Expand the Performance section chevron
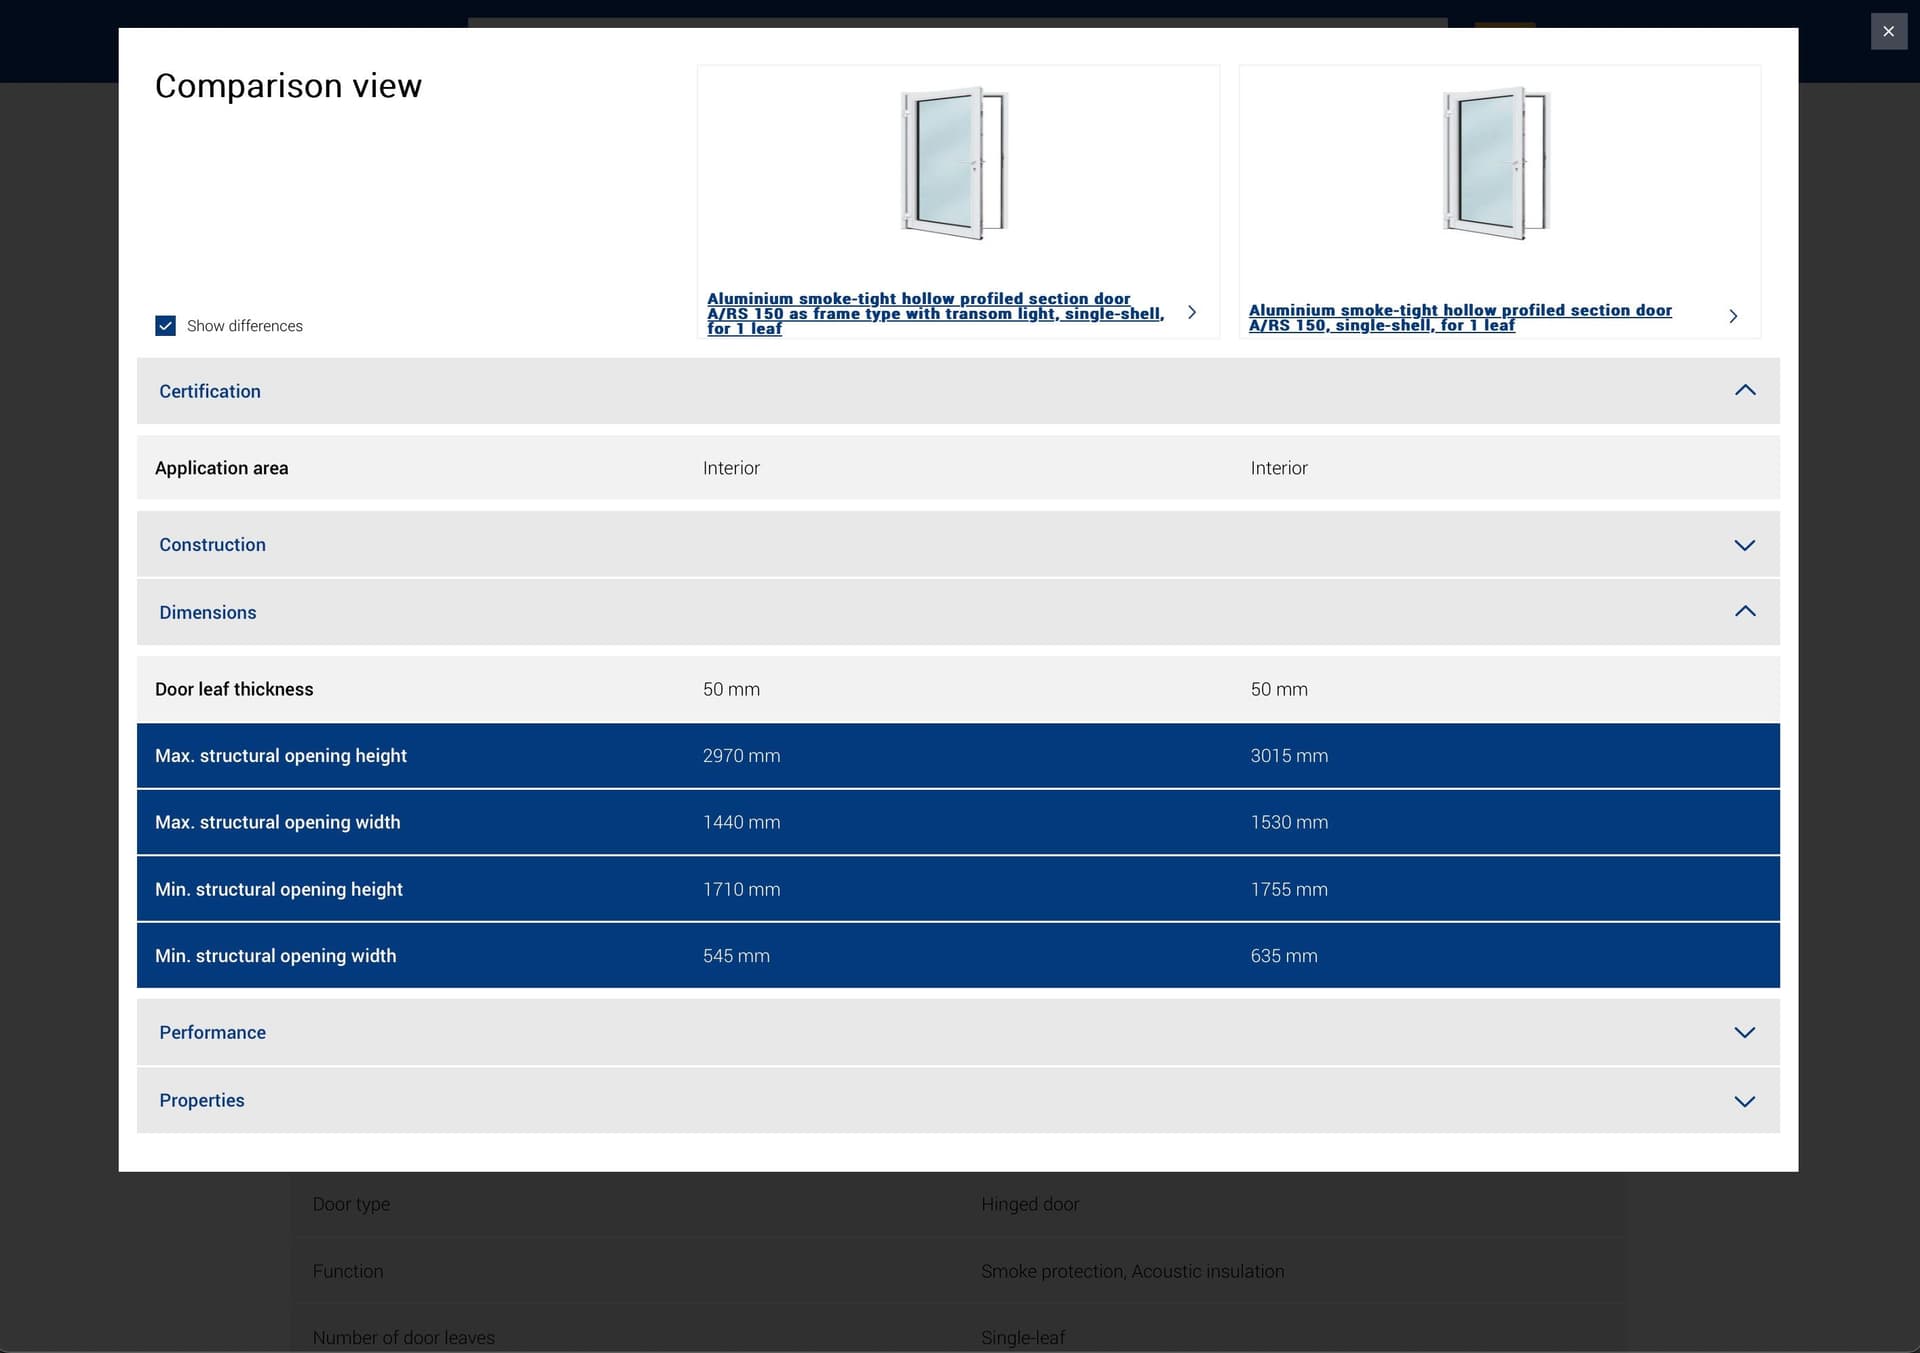Screen dimensions: 1920x1353 pos(1744,1032)
